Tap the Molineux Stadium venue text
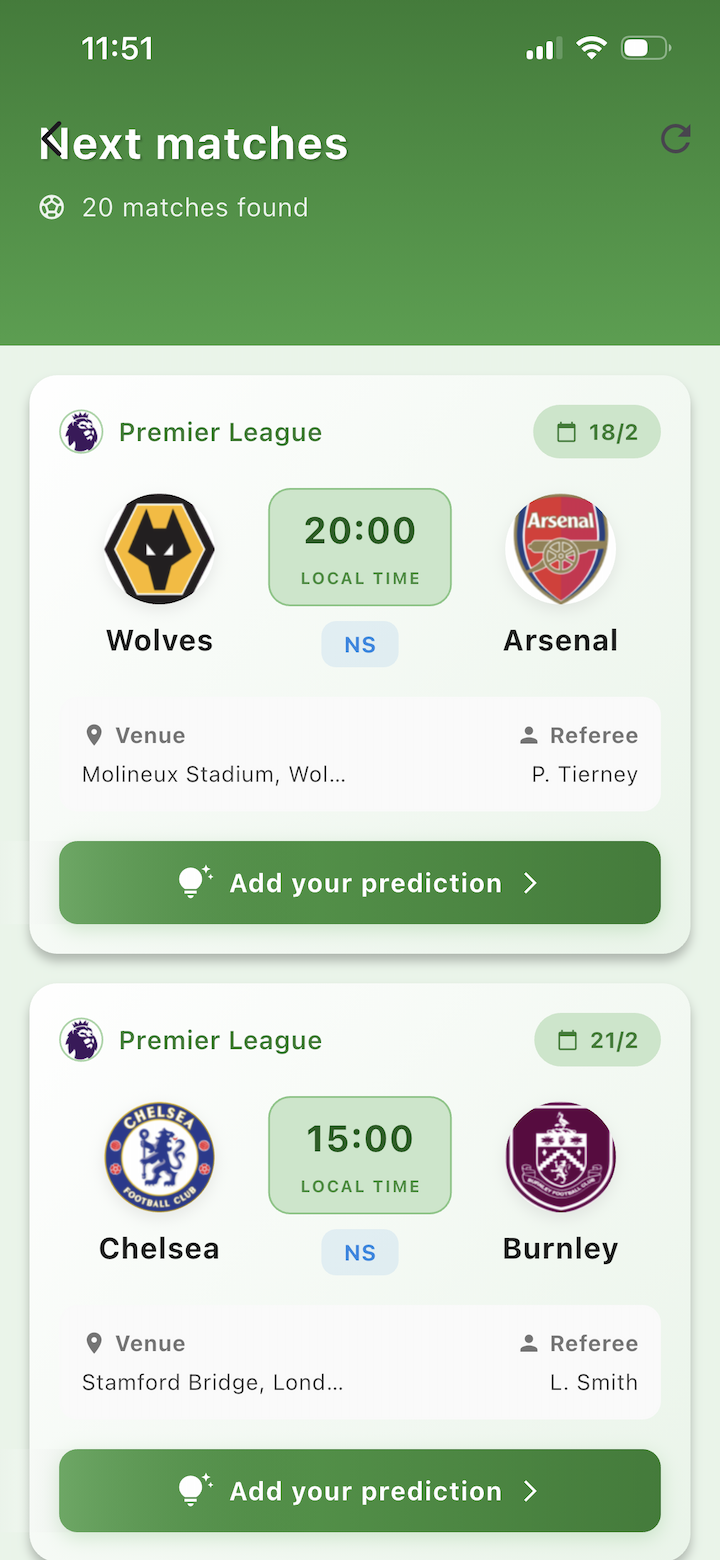This screenshot has height=1560, width=720. (214, 774)
